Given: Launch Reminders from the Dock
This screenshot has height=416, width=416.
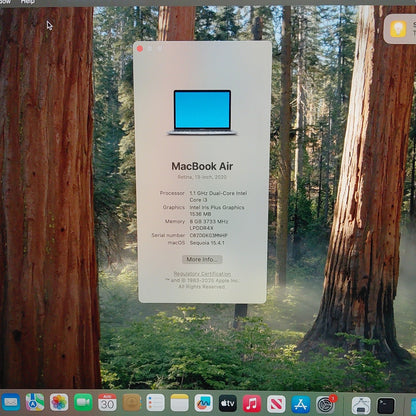Looking at the screenshot, I should click(156, 403).
